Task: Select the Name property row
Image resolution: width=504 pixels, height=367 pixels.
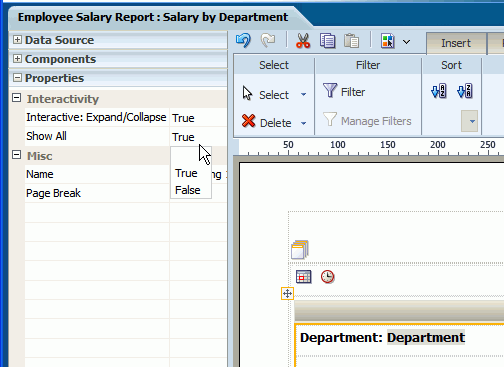Action: (126, 174)
